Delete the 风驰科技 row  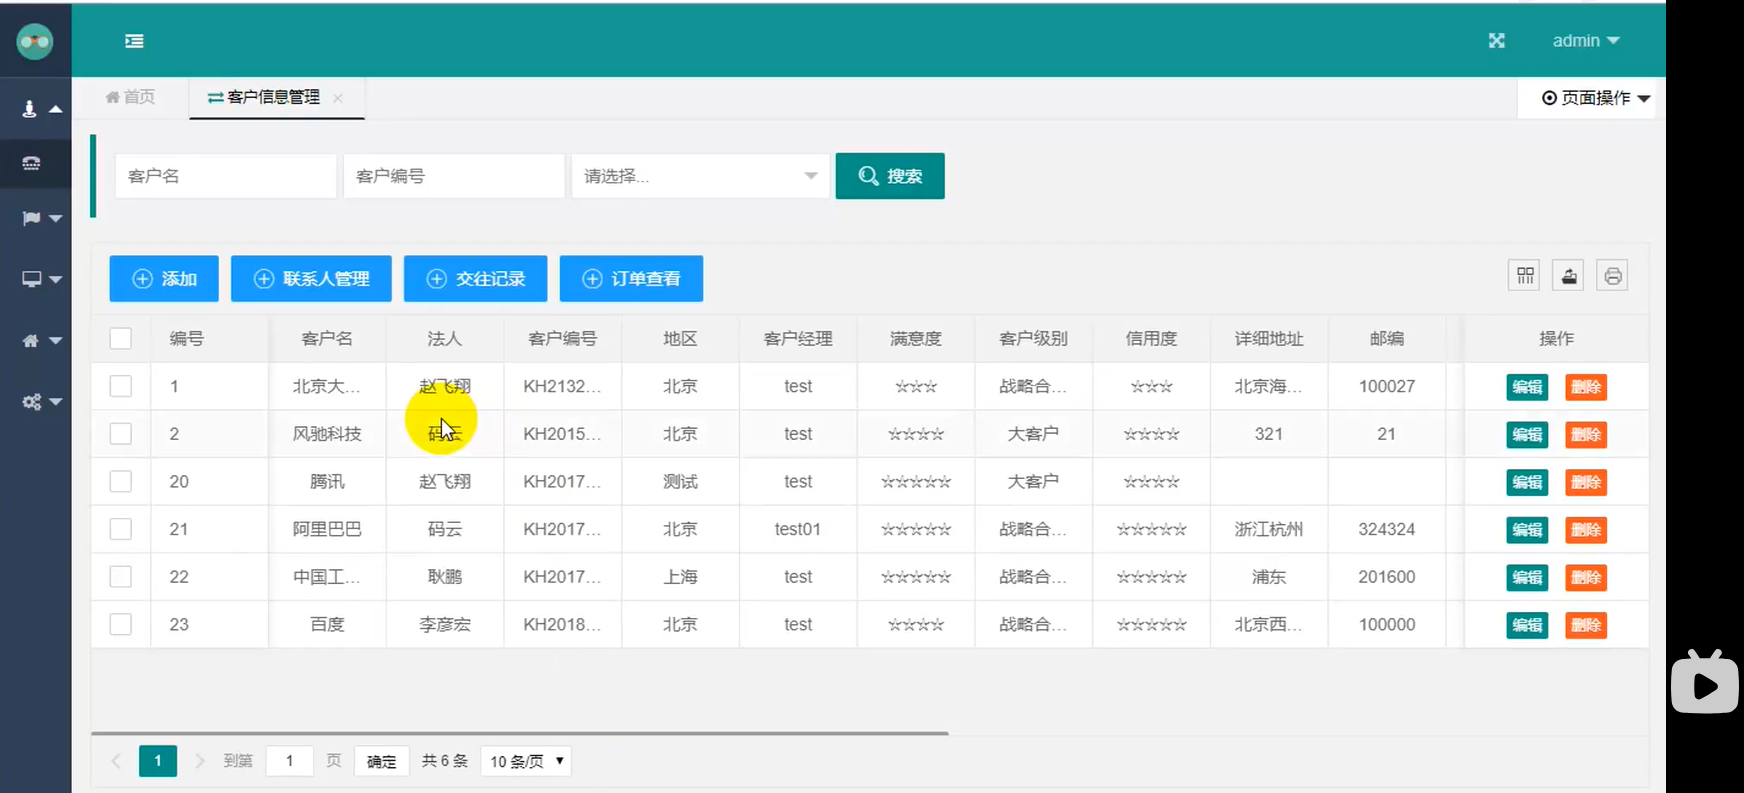click(x=1586, y=435)
